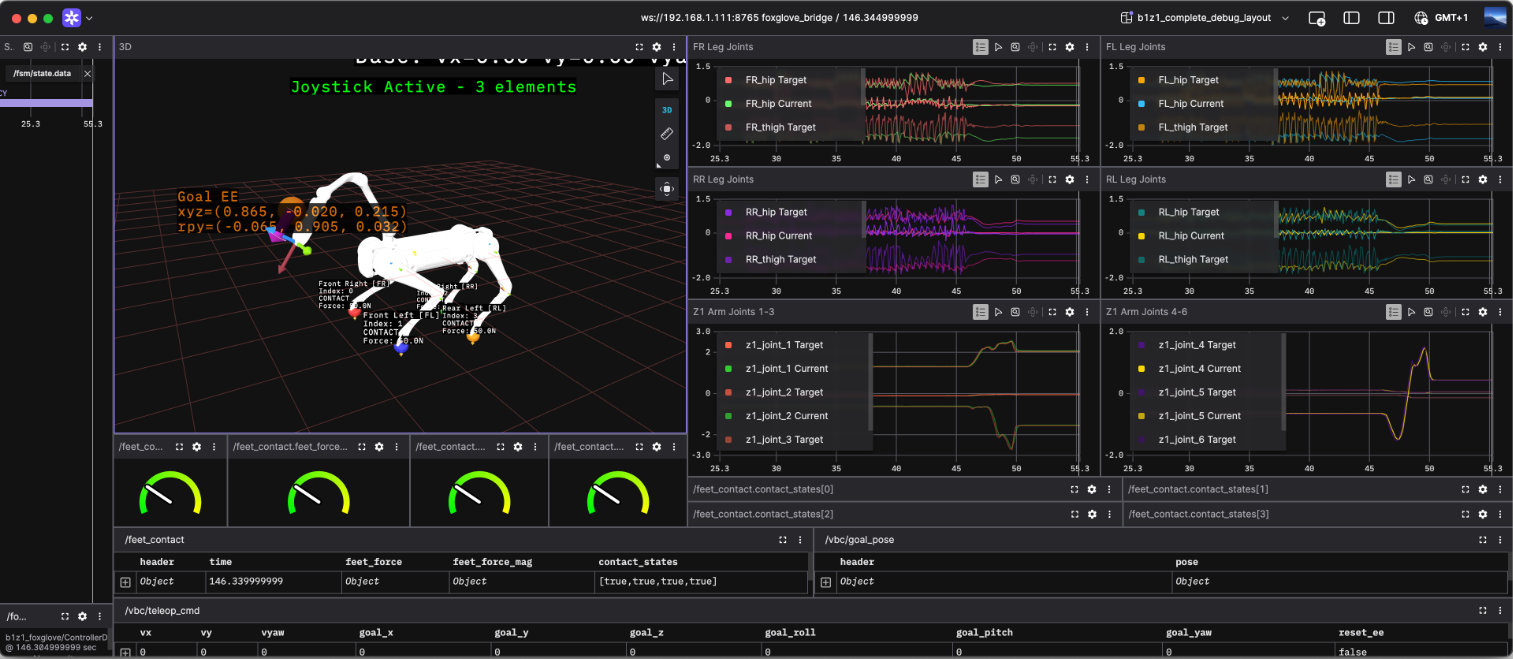Click the Add panel icon in top bar

[x=1317, y=18]
